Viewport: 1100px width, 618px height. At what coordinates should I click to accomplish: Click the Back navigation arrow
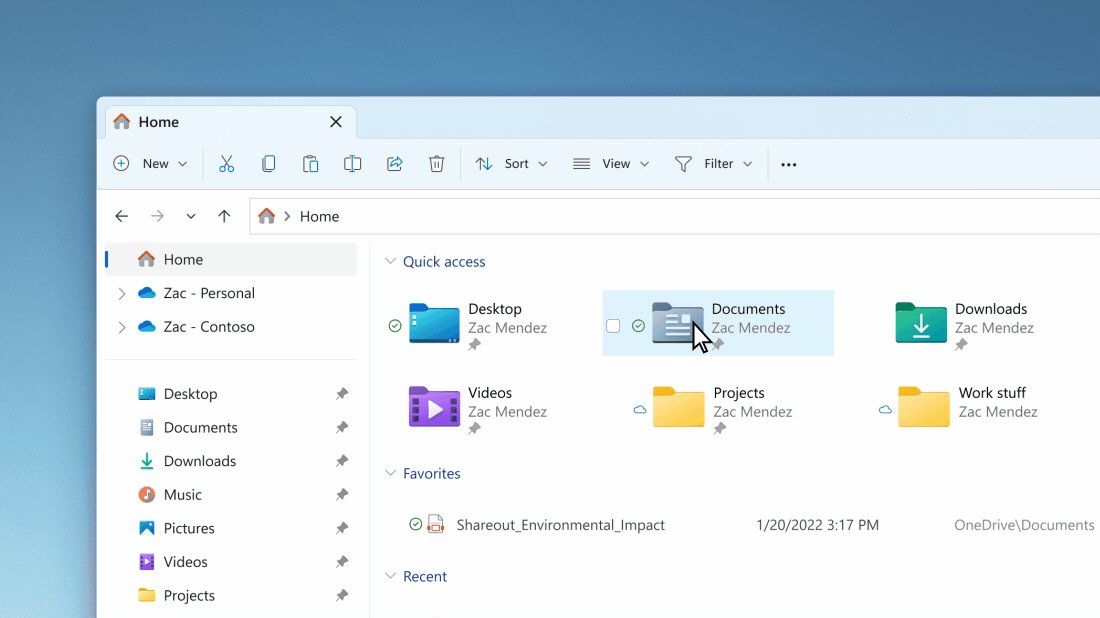(121, 215)
